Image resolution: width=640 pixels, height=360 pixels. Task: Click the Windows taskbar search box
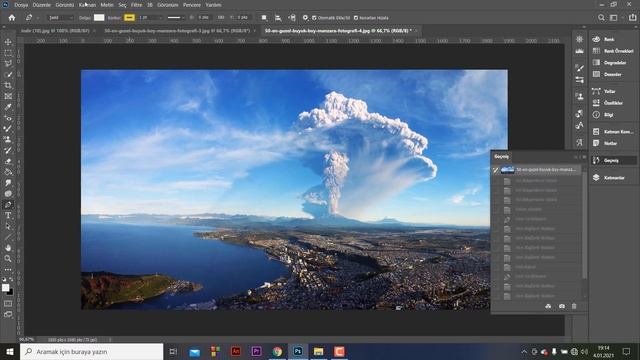click(91, 351)
